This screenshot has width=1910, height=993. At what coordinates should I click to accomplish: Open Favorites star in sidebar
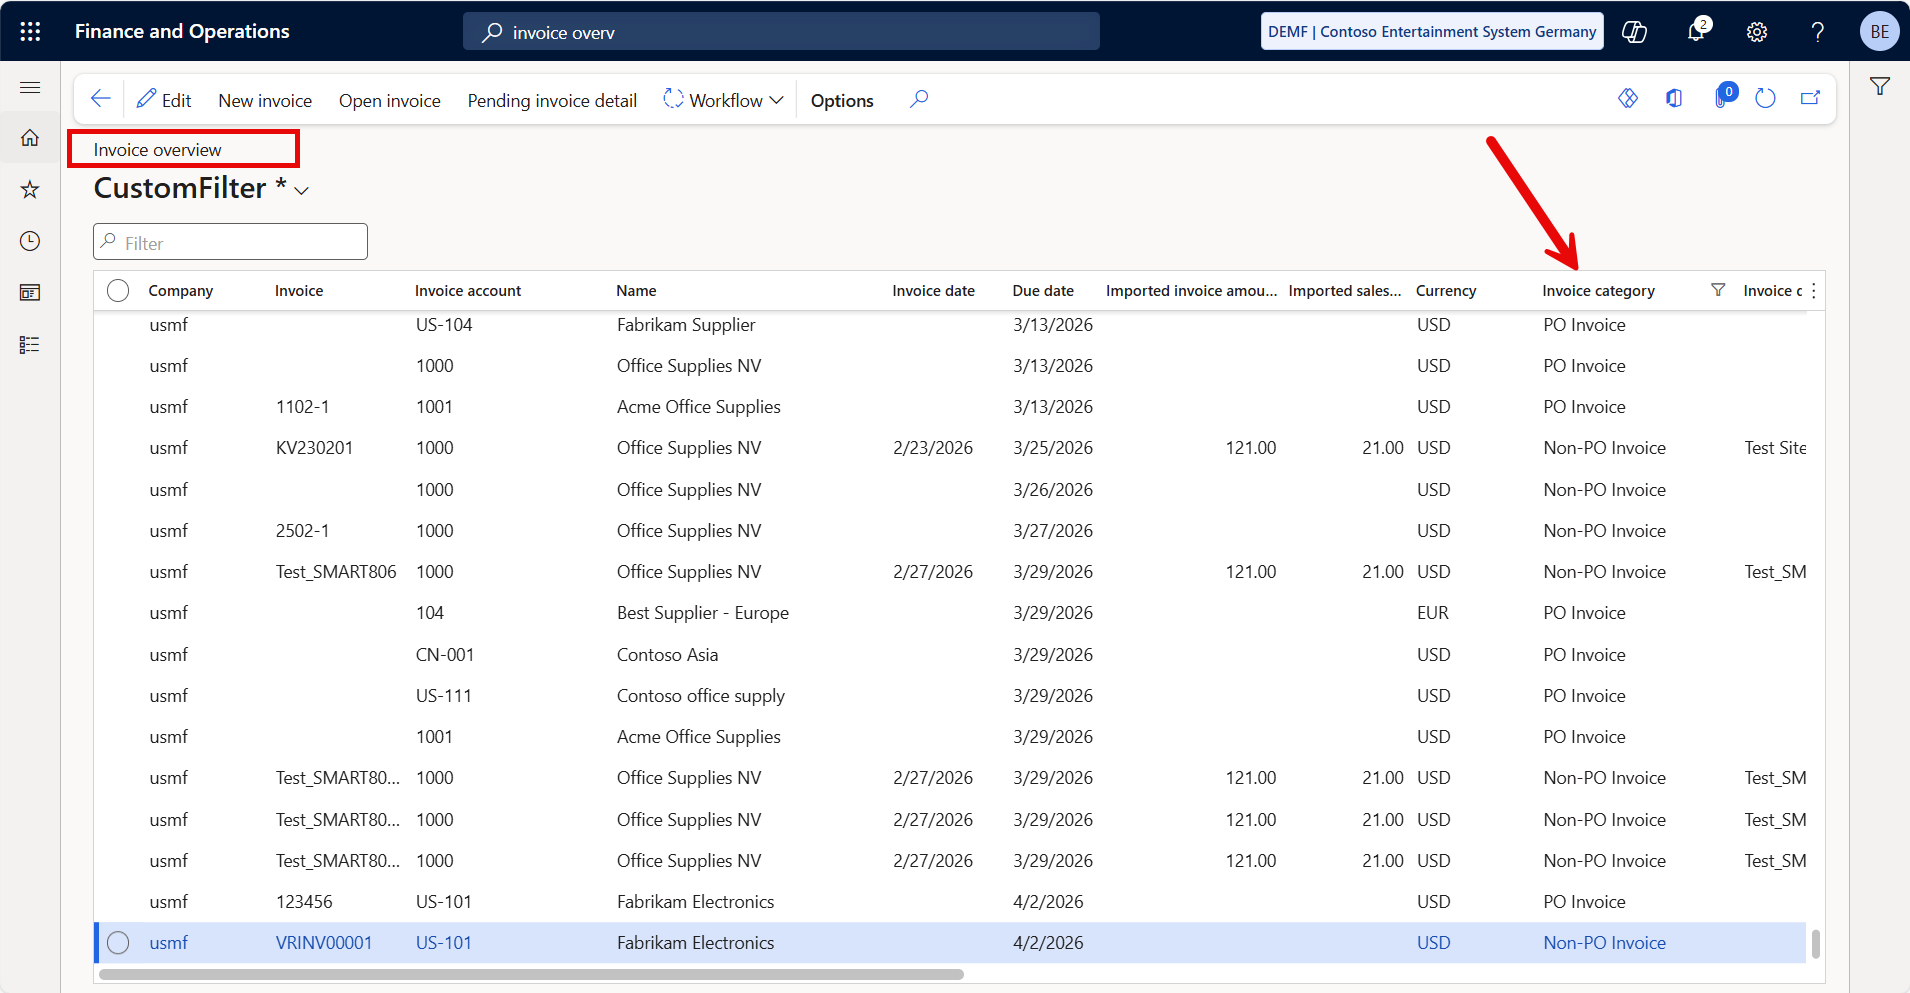[30, 189]
